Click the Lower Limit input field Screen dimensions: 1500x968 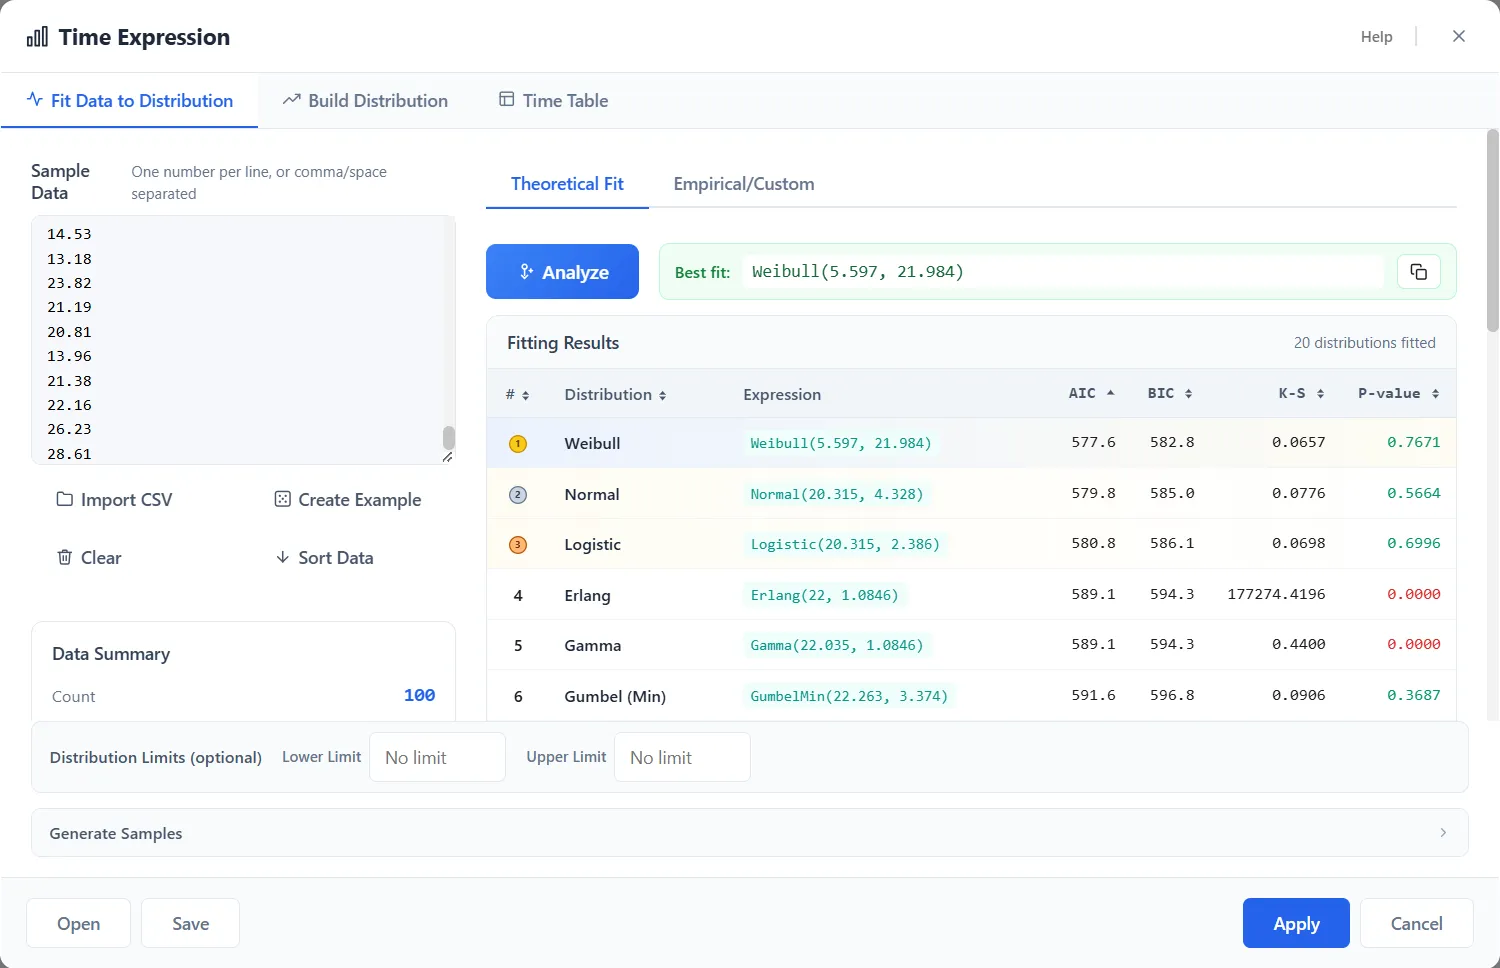[x=437, y=757]
